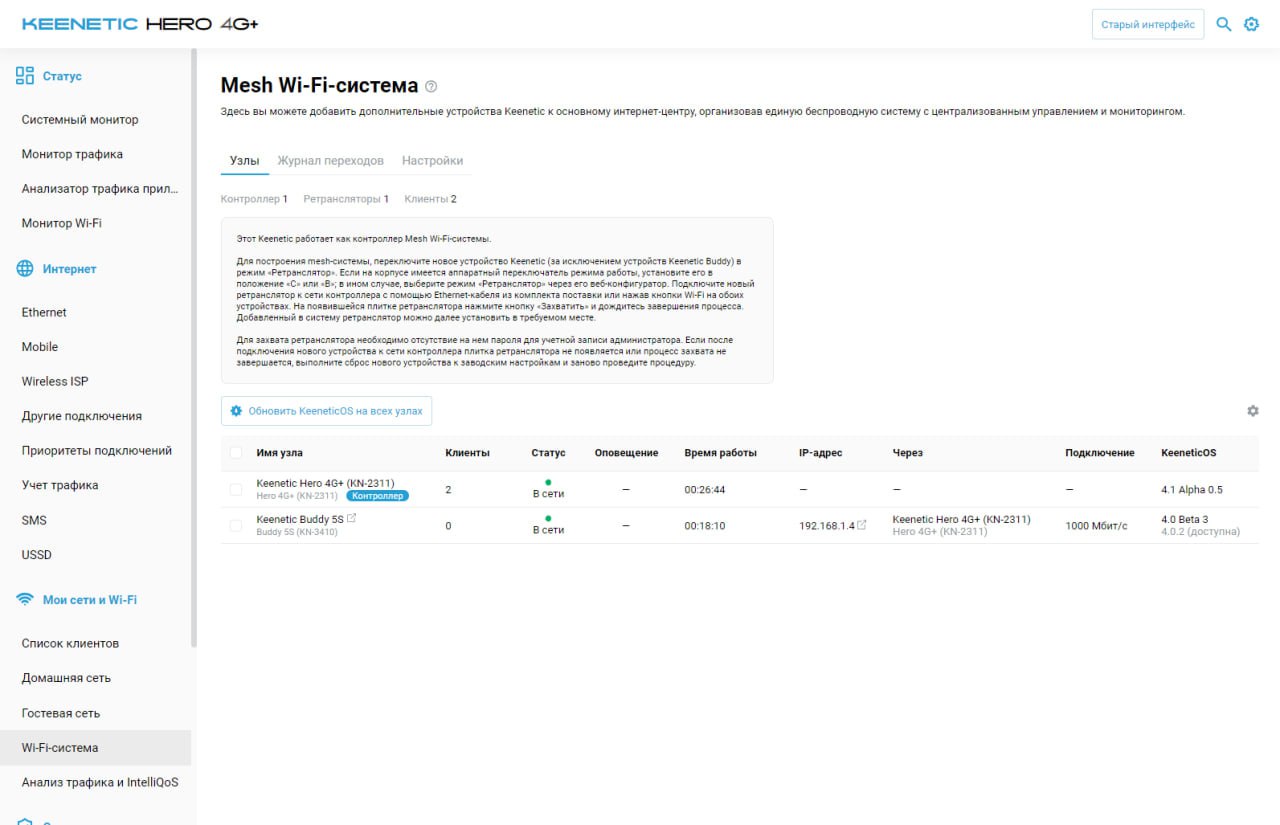Open the SMS page
Image resolution: width=1280 pixels, height=825 pixels.
click(x=34, y=520)
